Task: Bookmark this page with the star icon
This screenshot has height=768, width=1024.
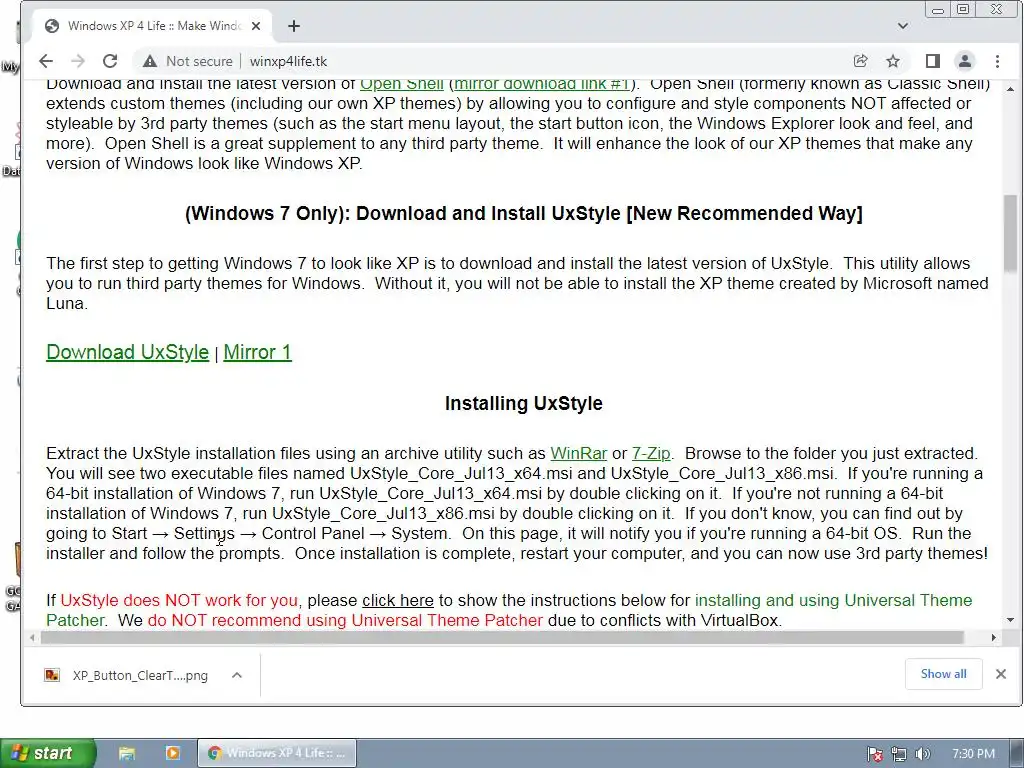Action: coord(893,61)
